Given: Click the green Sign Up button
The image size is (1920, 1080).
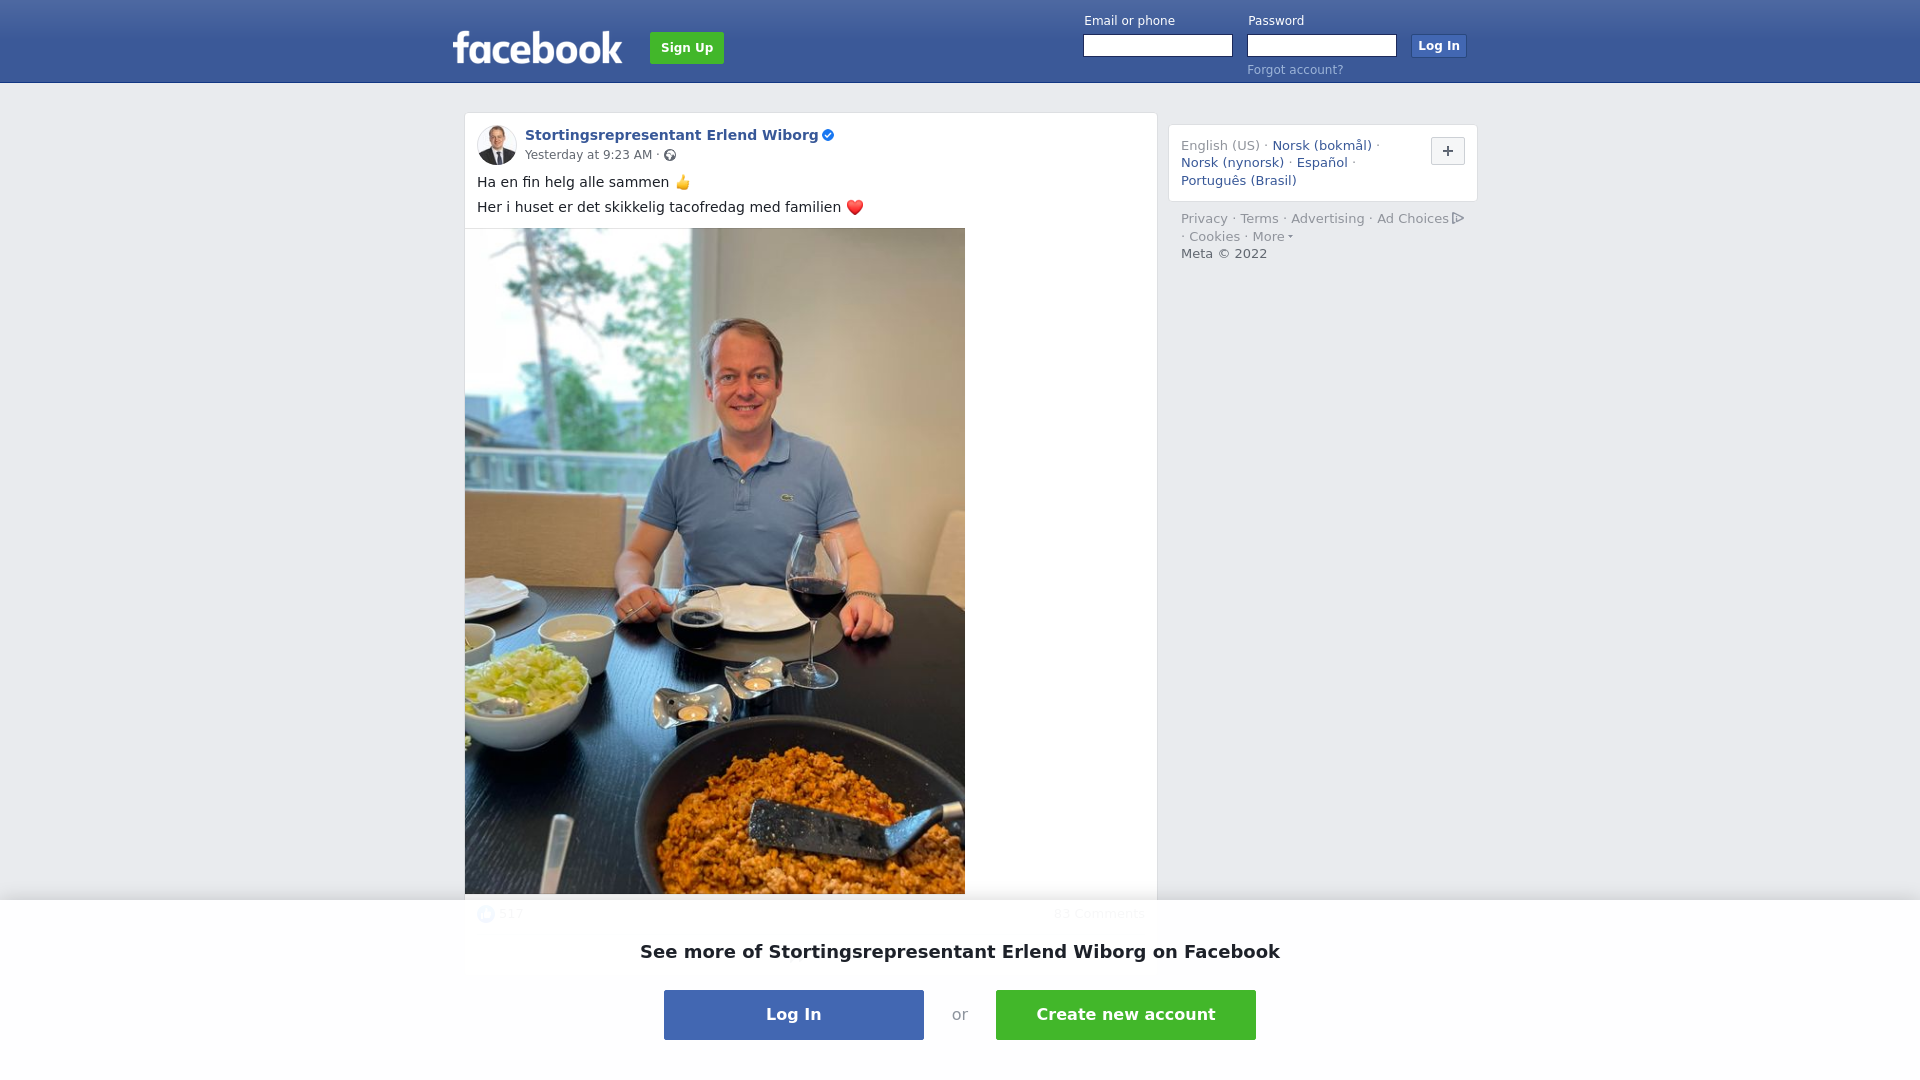Looking at the screenshot, I should (687, 48).
